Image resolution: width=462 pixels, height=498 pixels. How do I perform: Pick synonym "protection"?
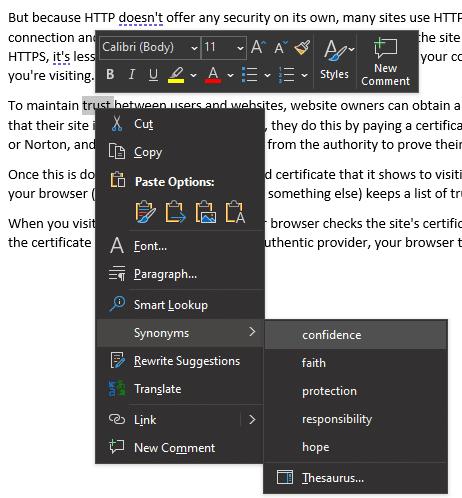tap(355, 391)
